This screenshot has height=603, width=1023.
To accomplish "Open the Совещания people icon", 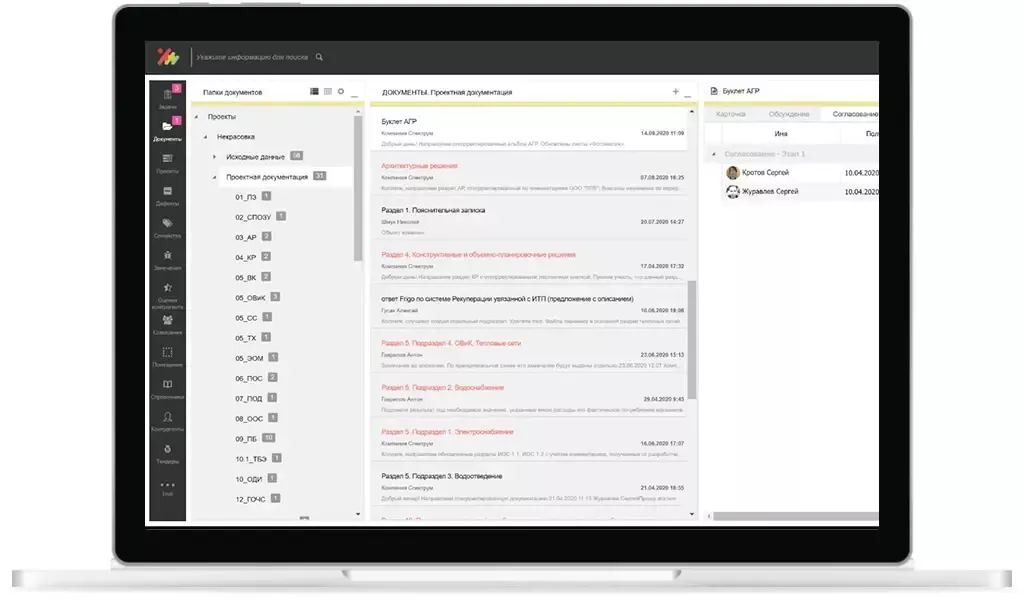I will (x=167, y=323).
